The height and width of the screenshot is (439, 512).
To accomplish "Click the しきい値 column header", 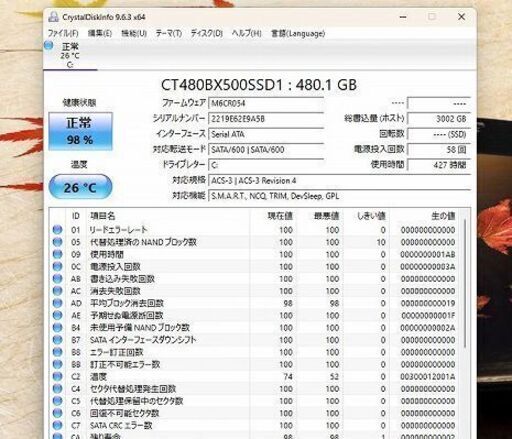I will coord(366,216).
